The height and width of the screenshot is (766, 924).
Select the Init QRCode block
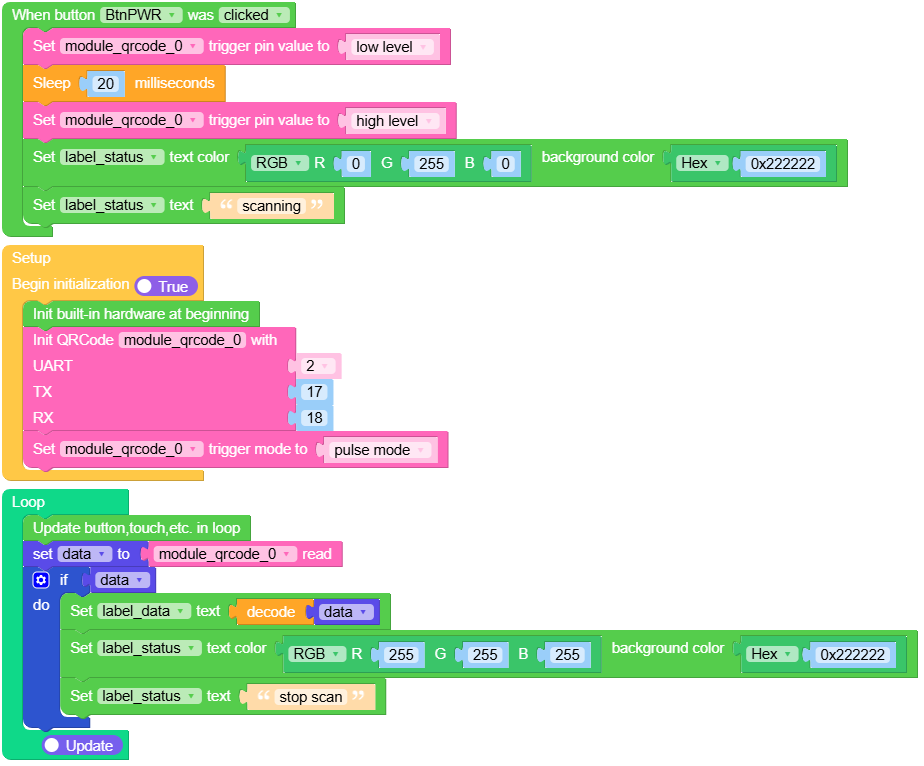tap(159, 379)
